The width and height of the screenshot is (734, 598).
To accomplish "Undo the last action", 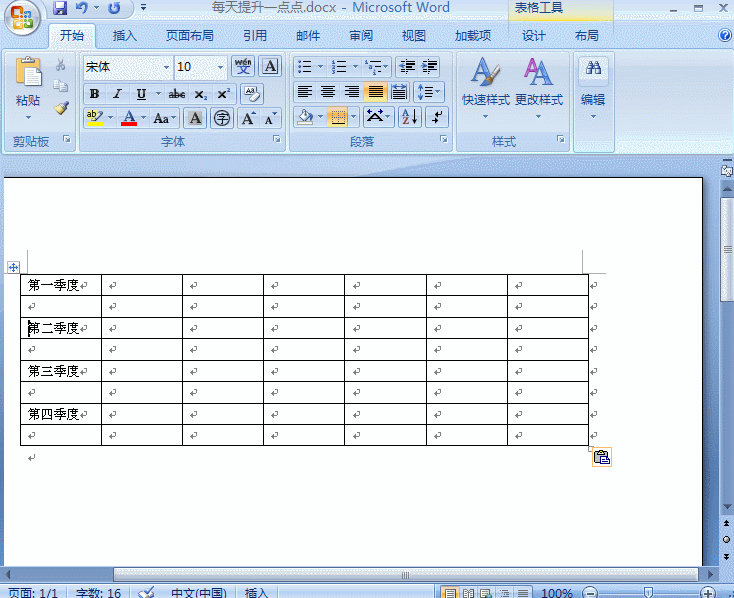I will point(82,8).
